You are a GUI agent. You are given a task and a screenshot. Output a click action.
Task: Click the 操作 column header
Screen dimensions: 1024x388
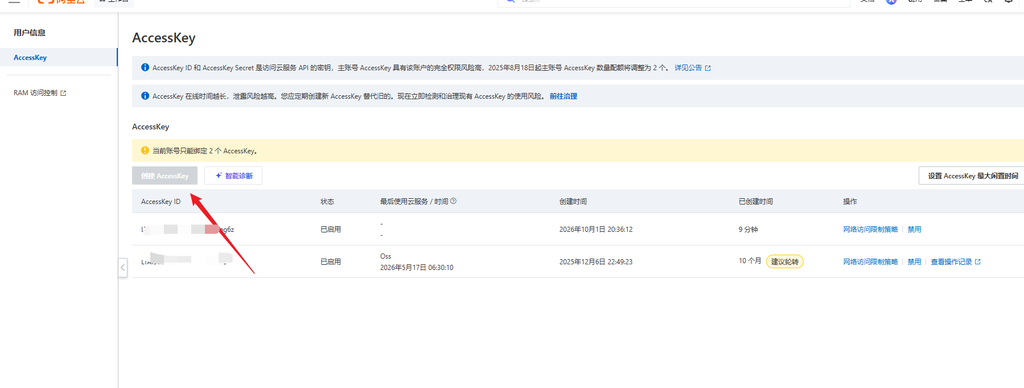pyautogui.click(x=850, y=202)
